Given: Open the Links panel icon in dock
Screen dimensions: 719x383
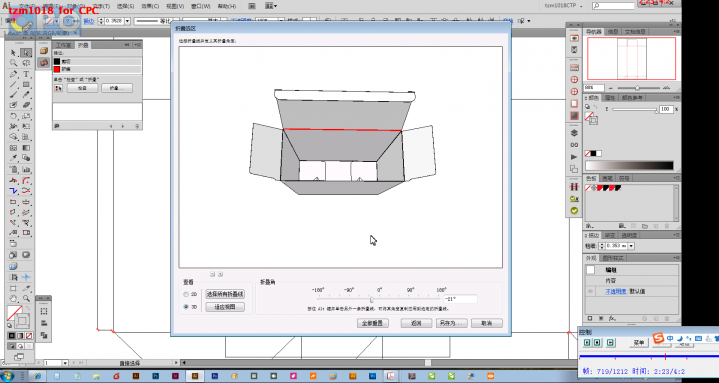Looking at the screenshot, I should [574, 145].
